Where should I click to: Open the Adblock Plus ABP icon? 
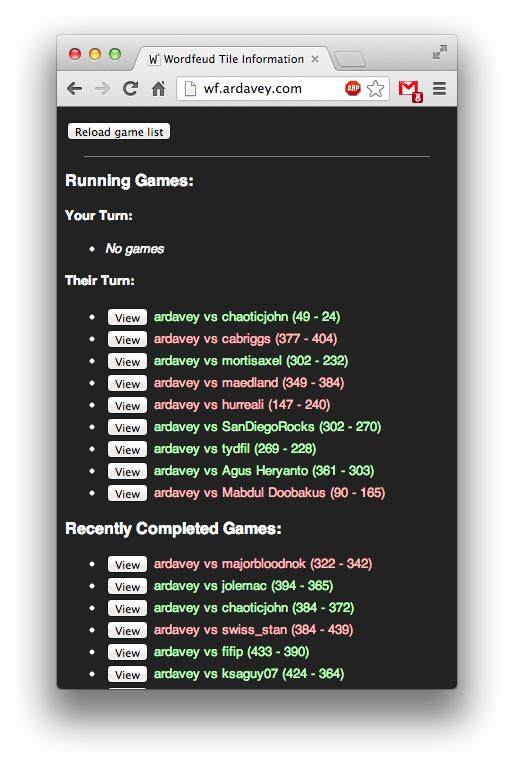coord(353,89)
